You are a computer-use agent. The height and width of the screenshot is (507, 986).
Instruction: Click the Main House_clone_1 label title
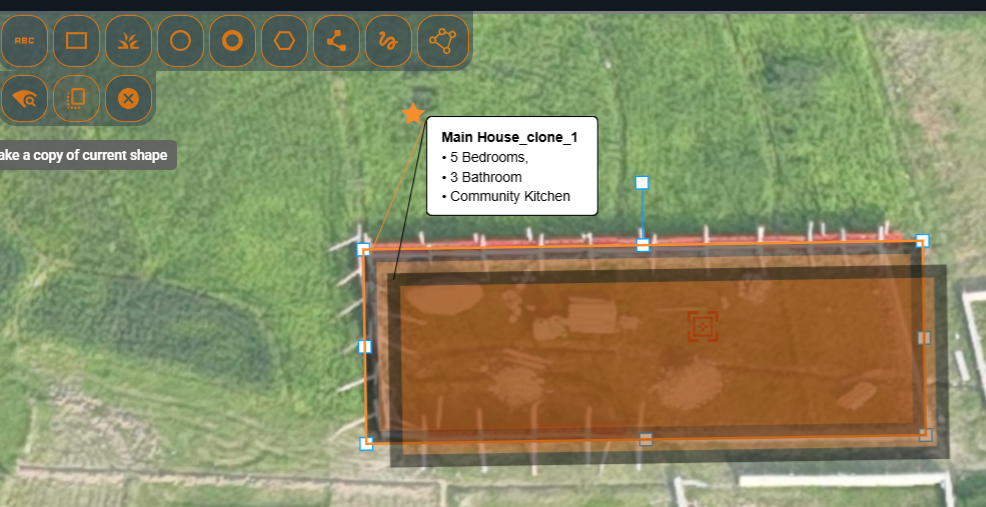[x=510, y=137]
